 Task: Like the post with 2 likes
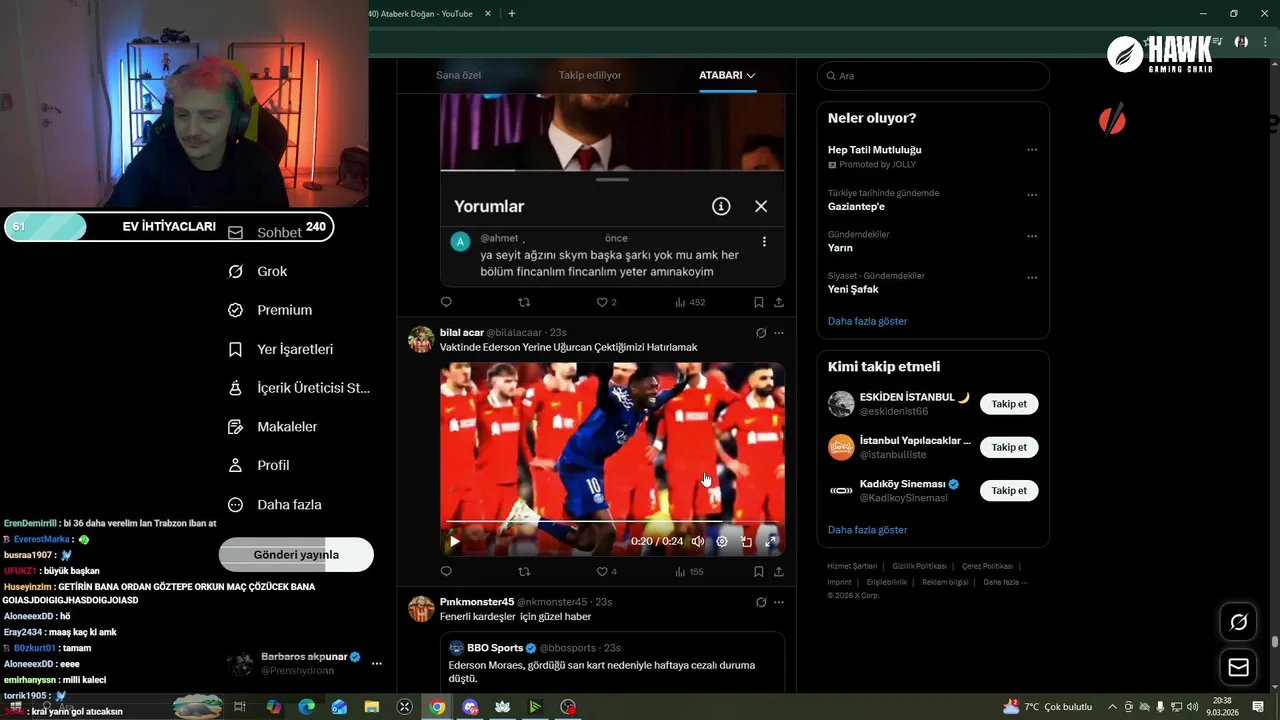606,302
